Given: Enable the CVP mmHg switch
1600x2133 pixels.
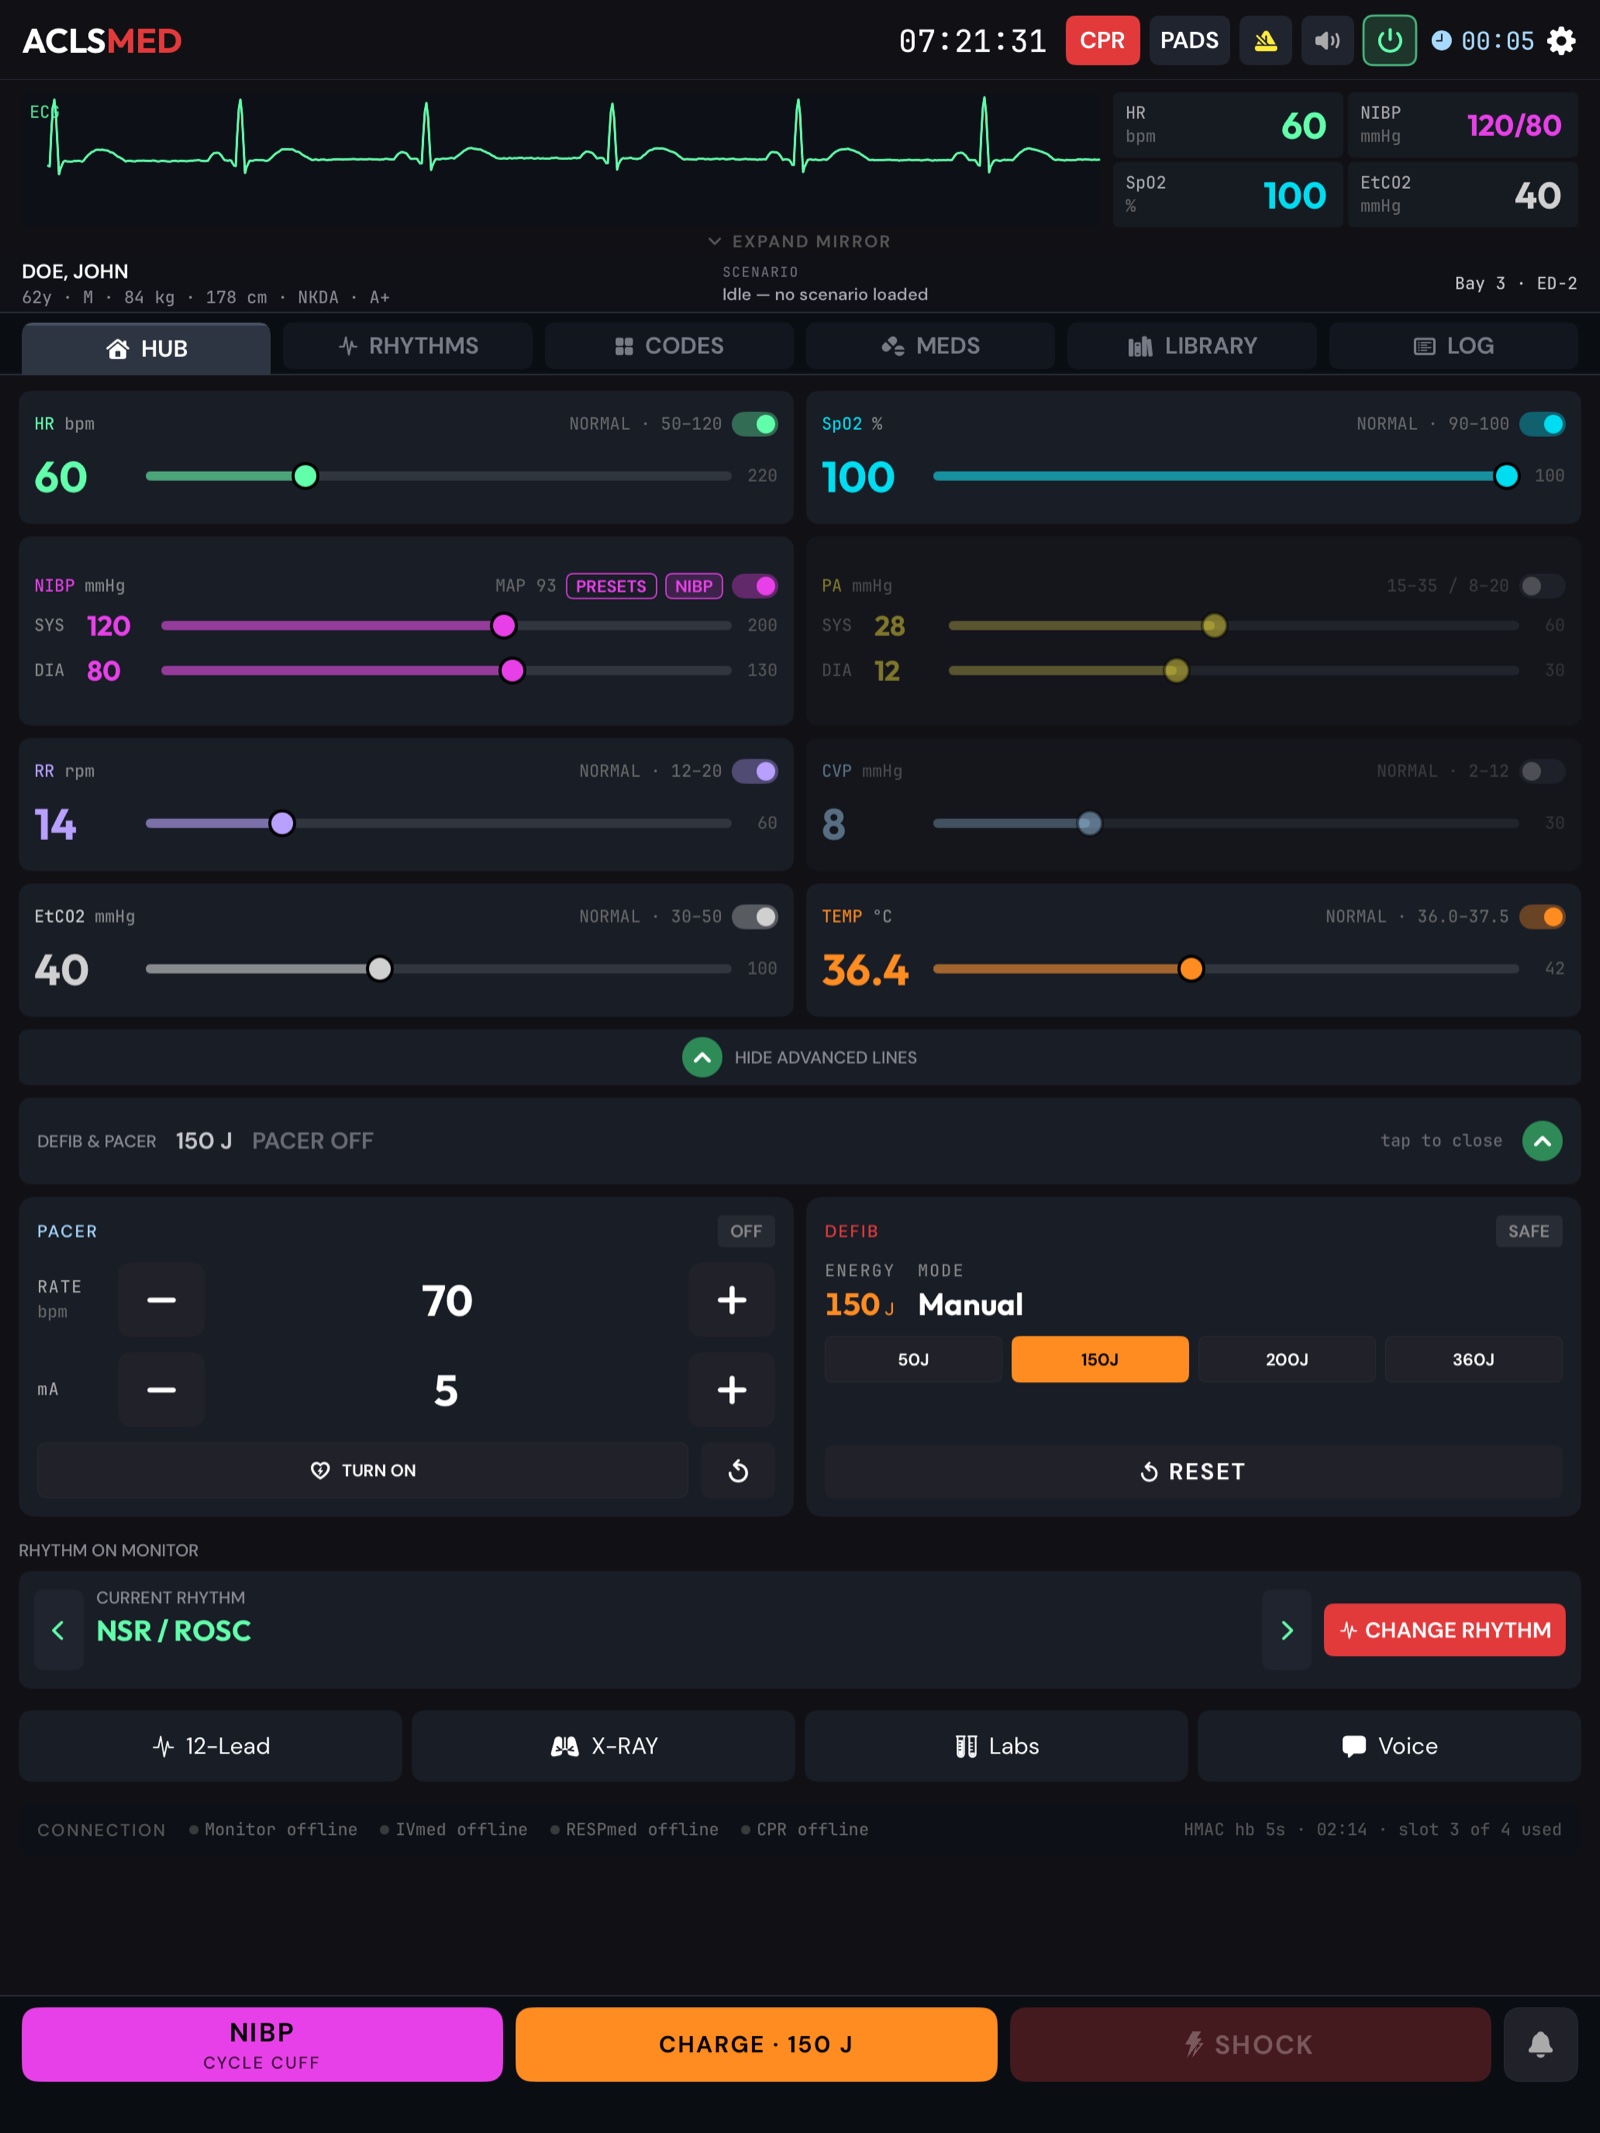Looking at the screenshot, I should 1542,771.
